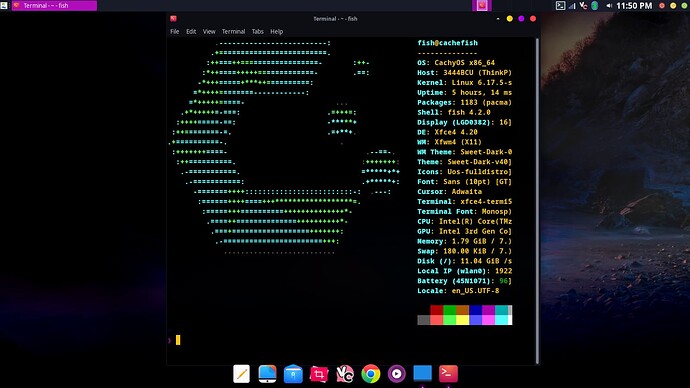Open the network signal indicator

(x=572, y=6)
